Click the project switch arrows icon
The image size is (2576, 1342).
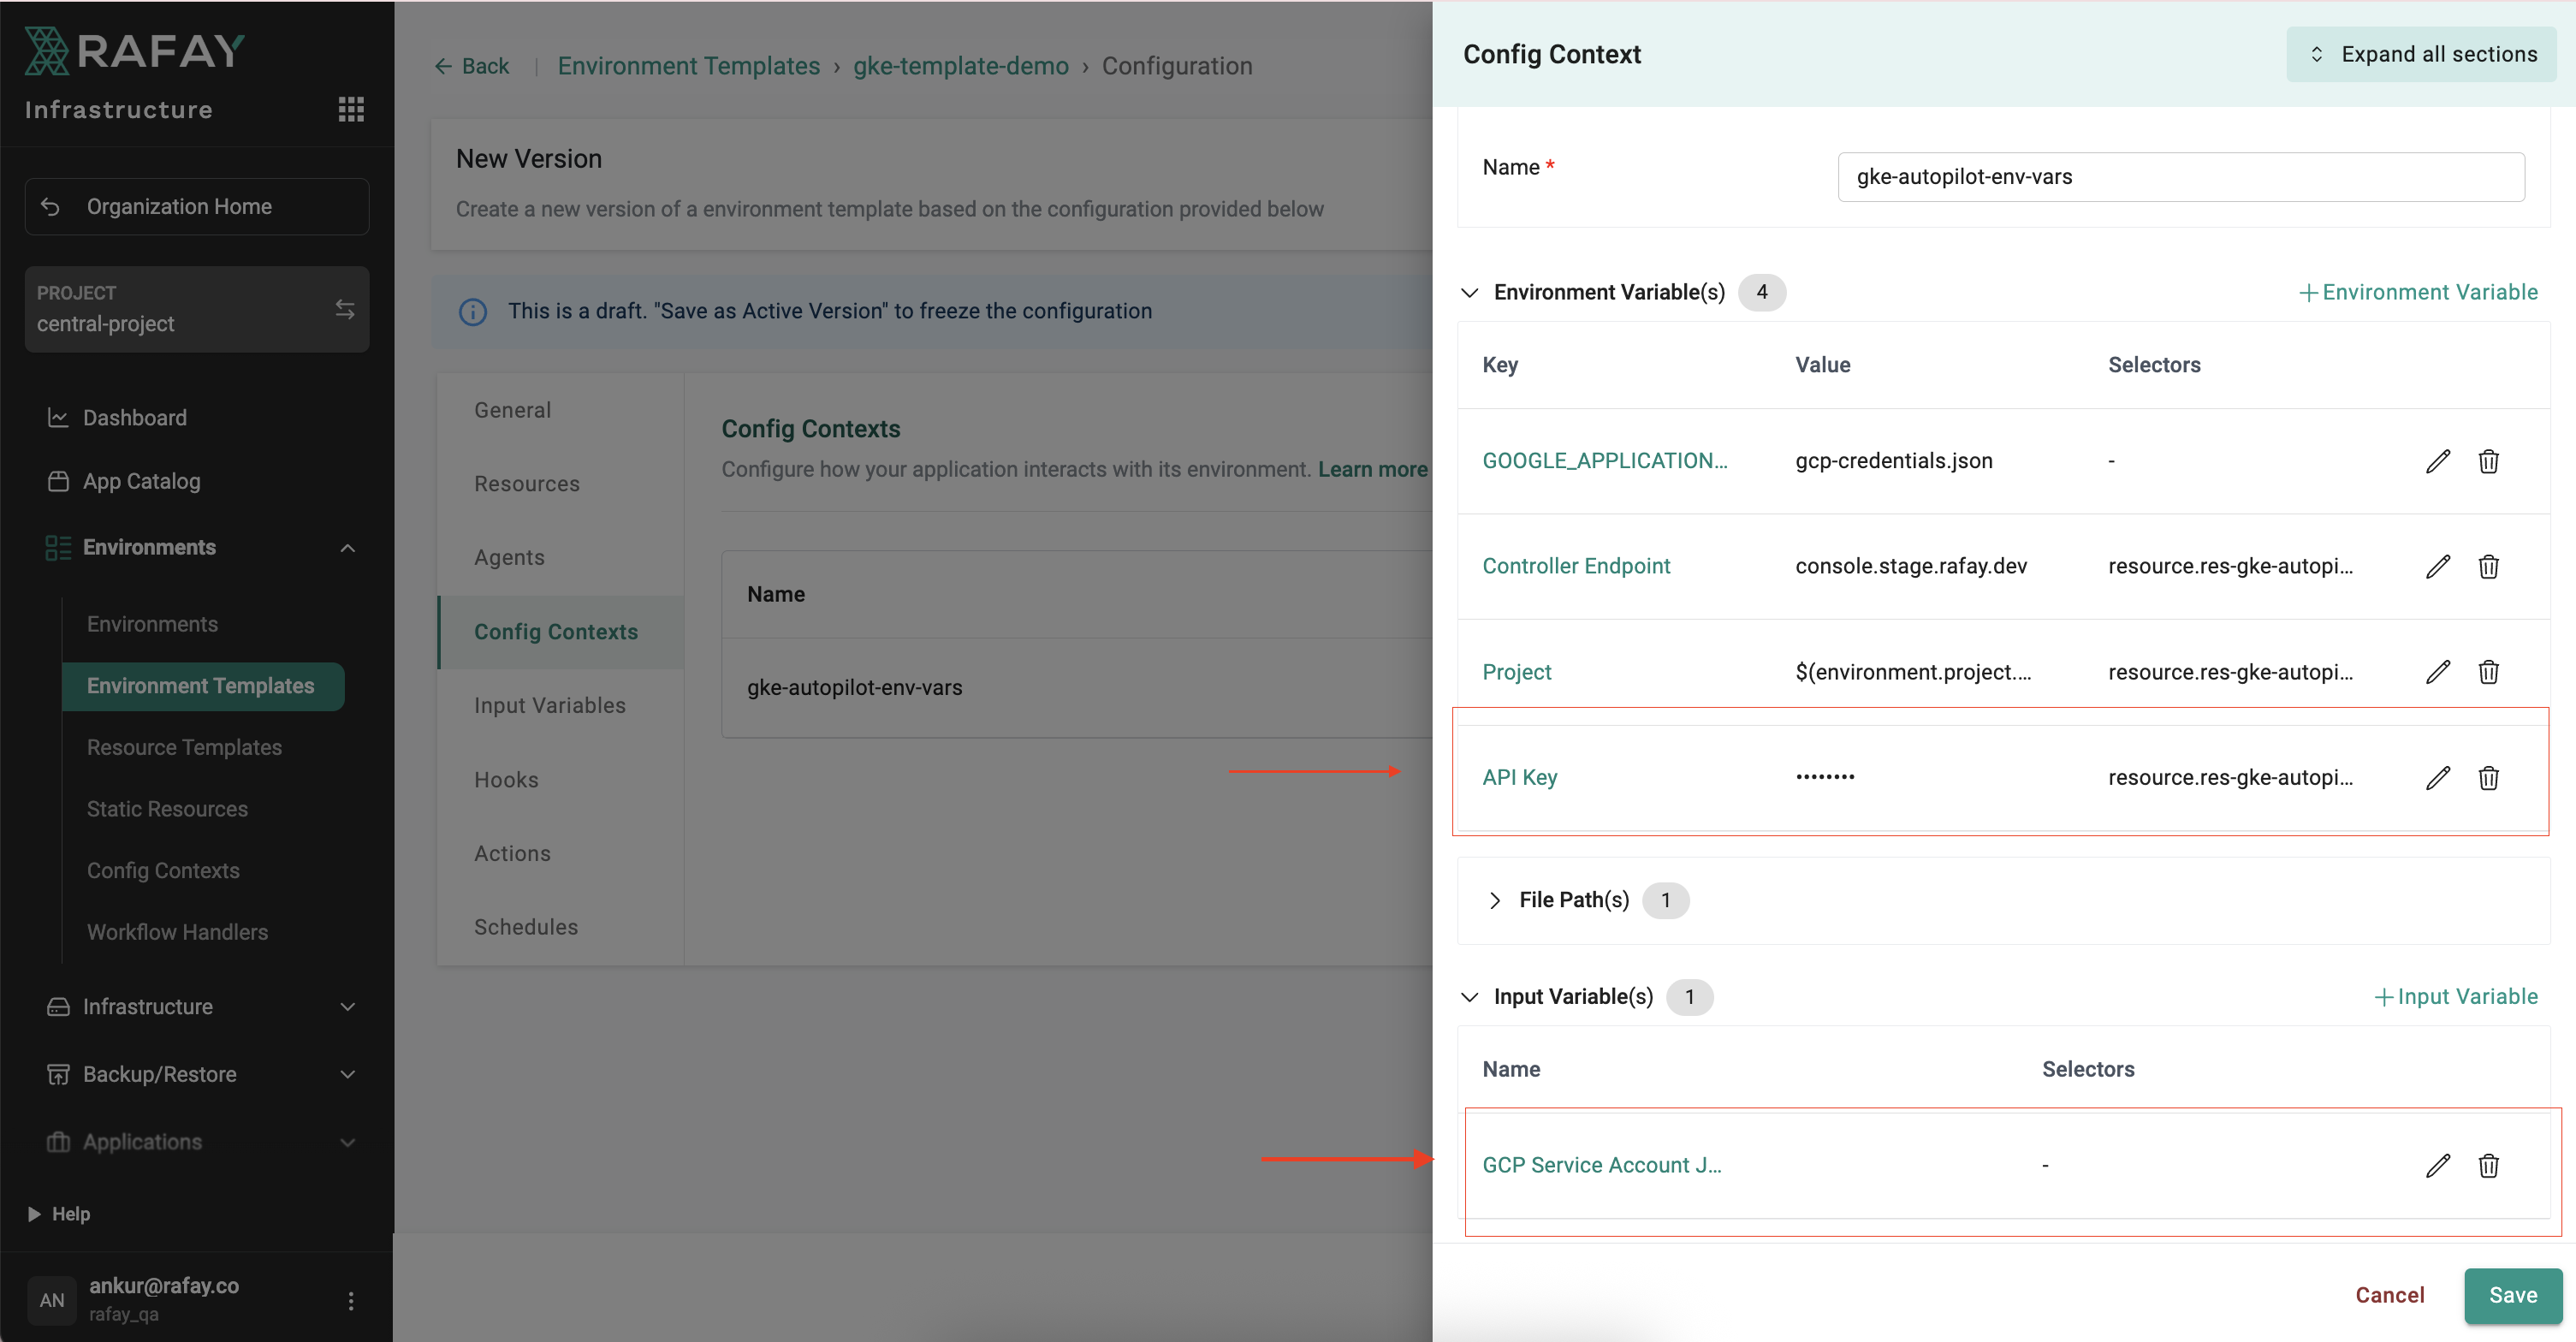pos(345,309)
